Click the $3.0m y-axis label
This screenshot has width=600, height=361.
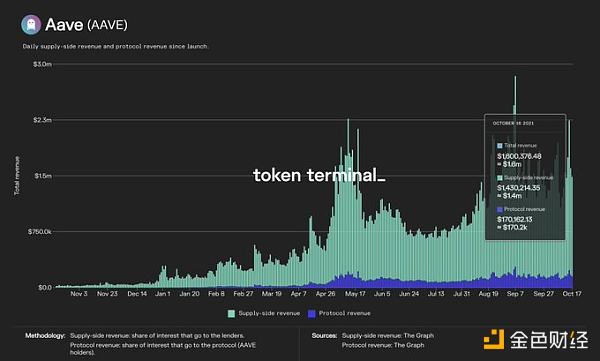42,64
